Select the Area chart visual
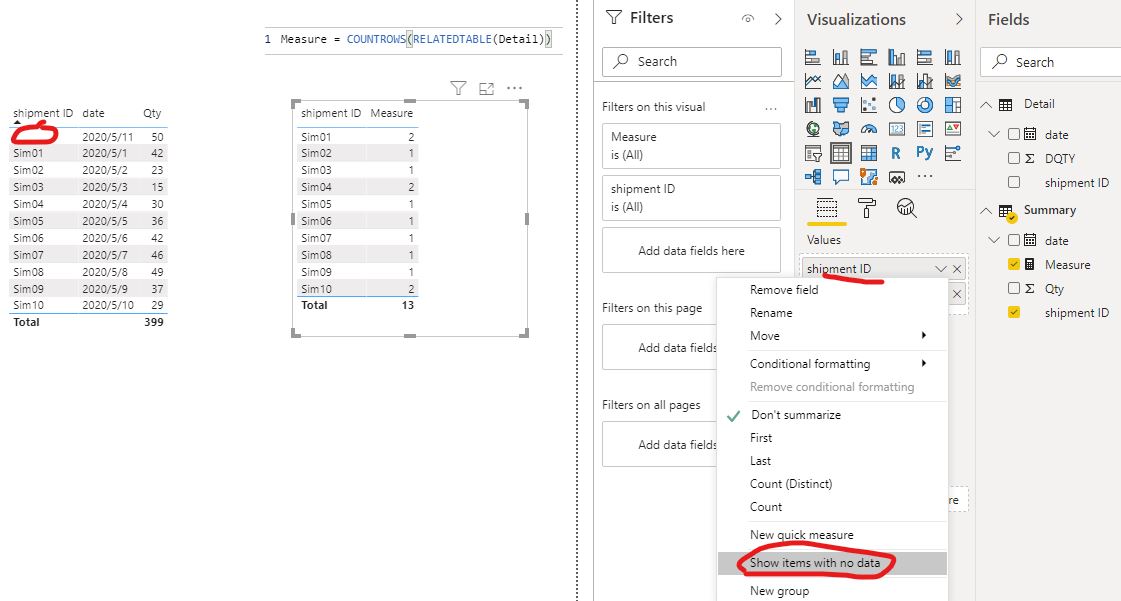This screenshot has height=601, width=1121. pyautogui.click(x=841, y=81)
